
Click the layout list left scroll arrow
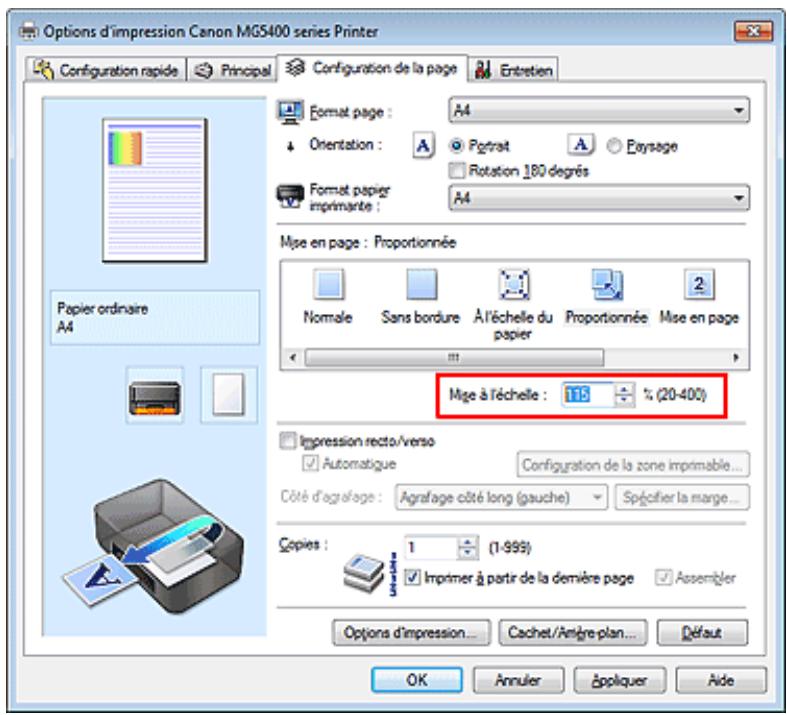[x=293, y=357]
